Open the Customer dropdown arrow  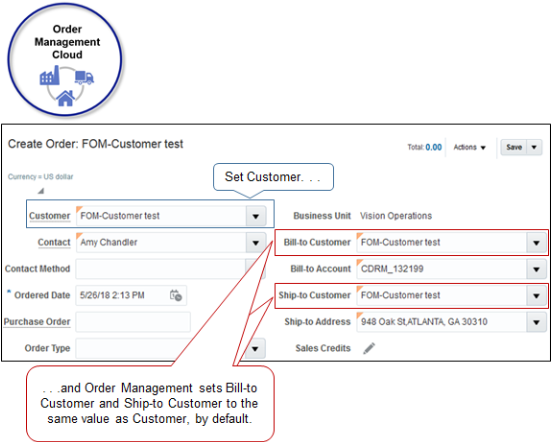256,216
